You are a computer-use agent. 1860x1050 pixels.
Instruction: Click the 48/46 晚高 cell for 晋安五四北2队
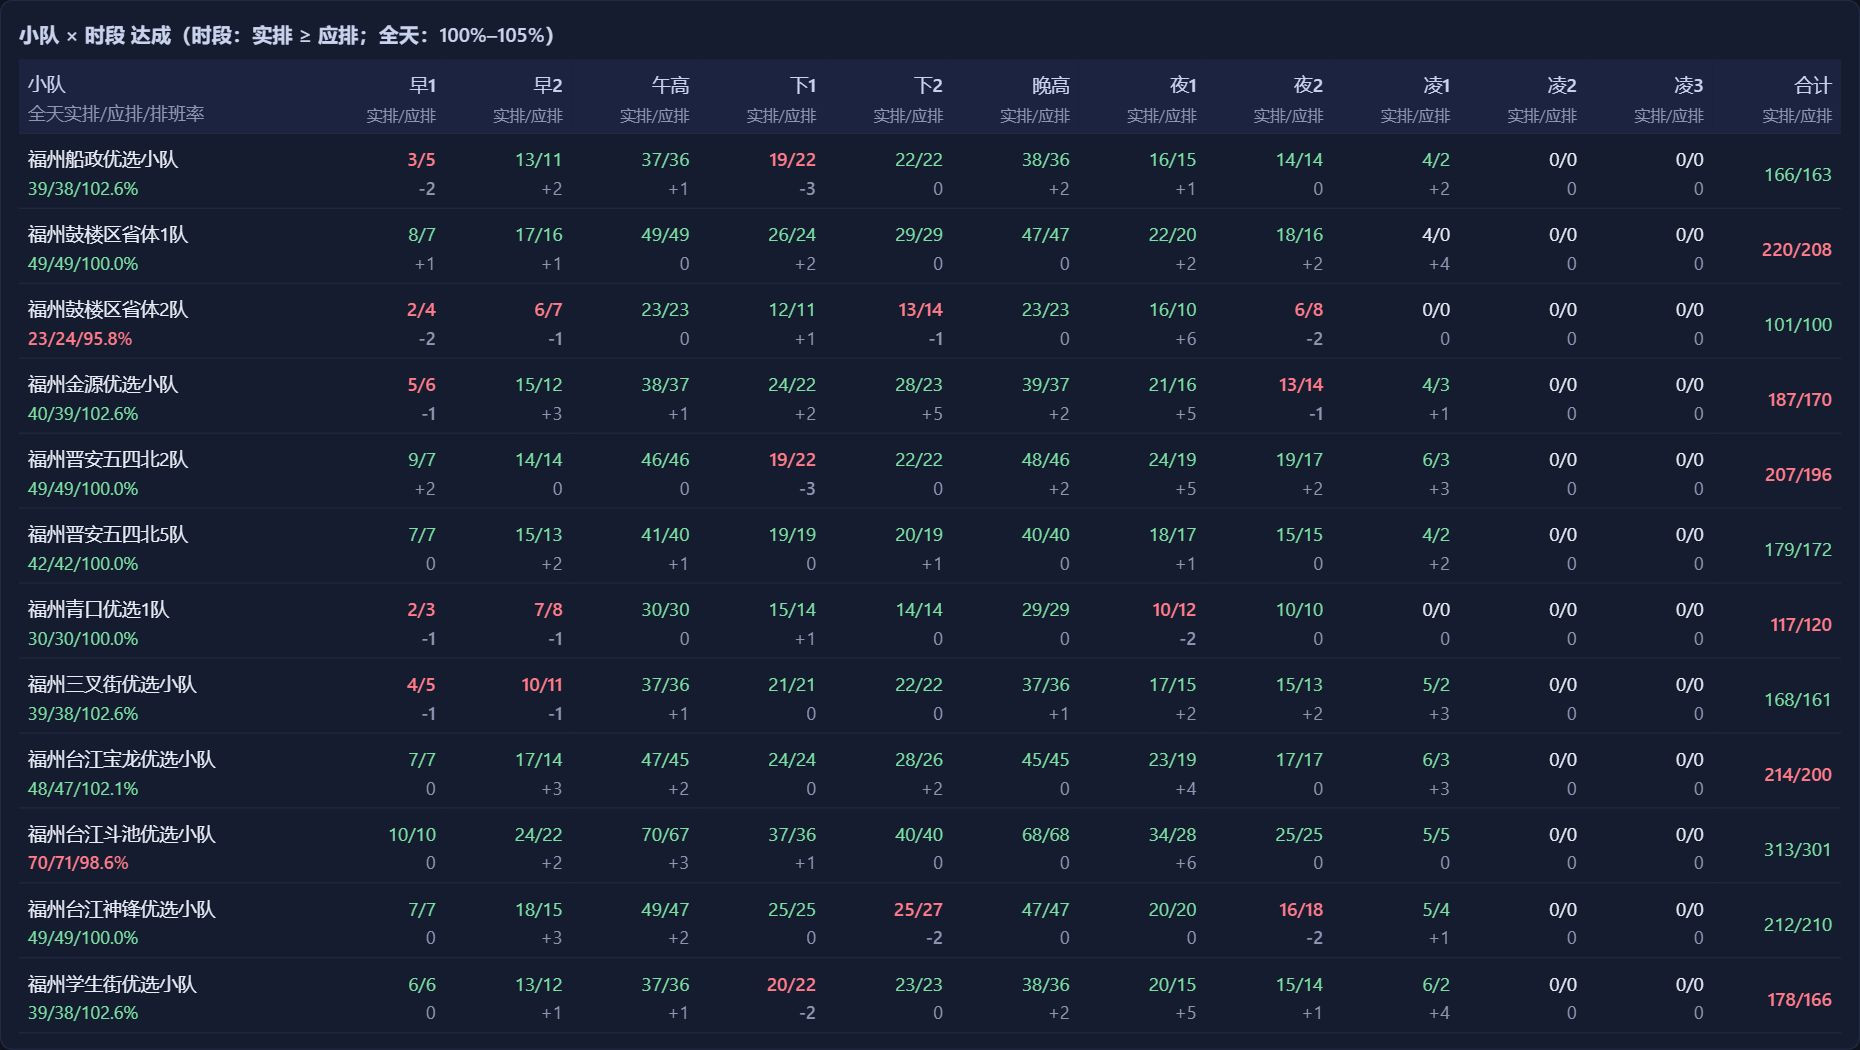coord(1045,460)
